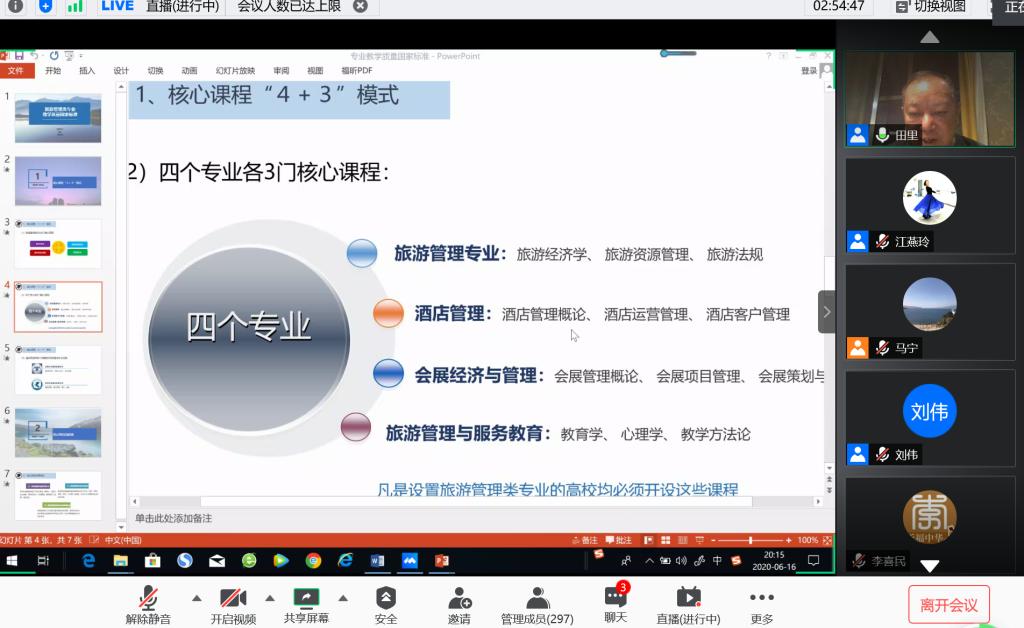
Task: Select slide 6 thumbnail
Action: pos(58,432)
